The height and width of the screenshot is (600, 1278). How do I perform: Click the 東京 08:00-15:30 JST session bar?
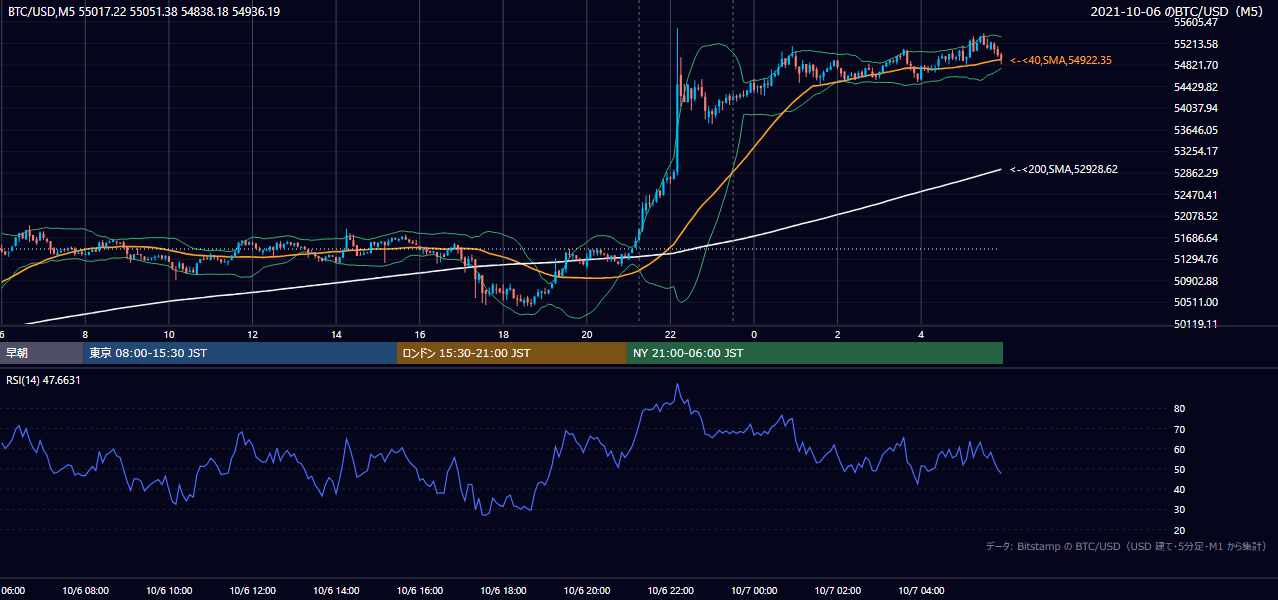(240, 353)
